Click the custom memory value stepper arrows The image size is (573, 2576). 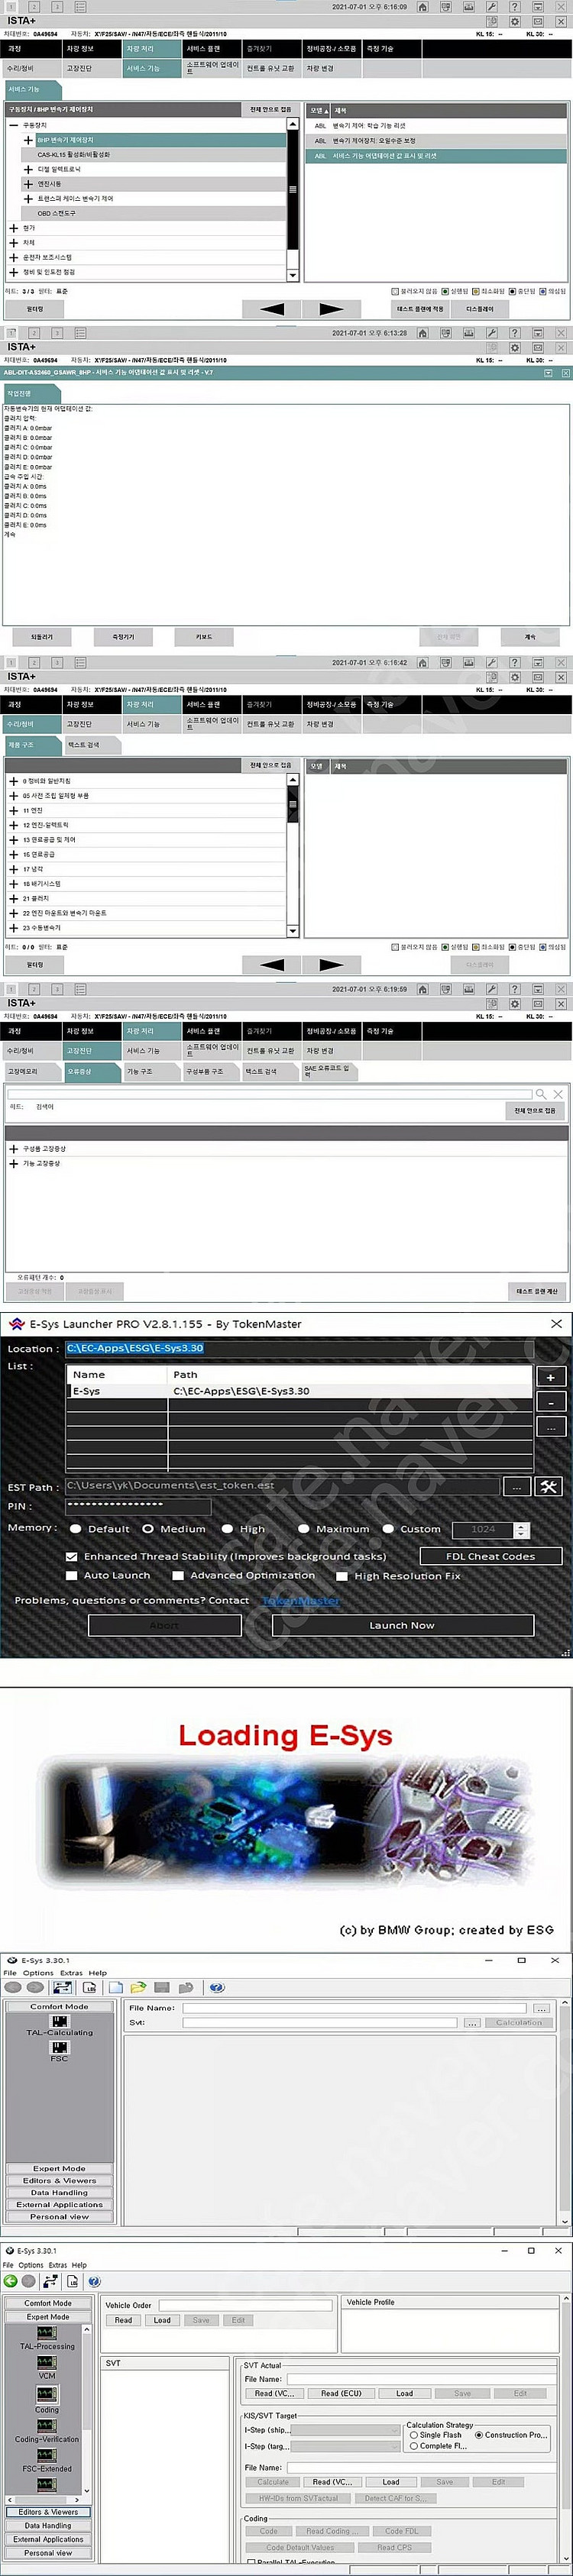(x=520, y=1529)
